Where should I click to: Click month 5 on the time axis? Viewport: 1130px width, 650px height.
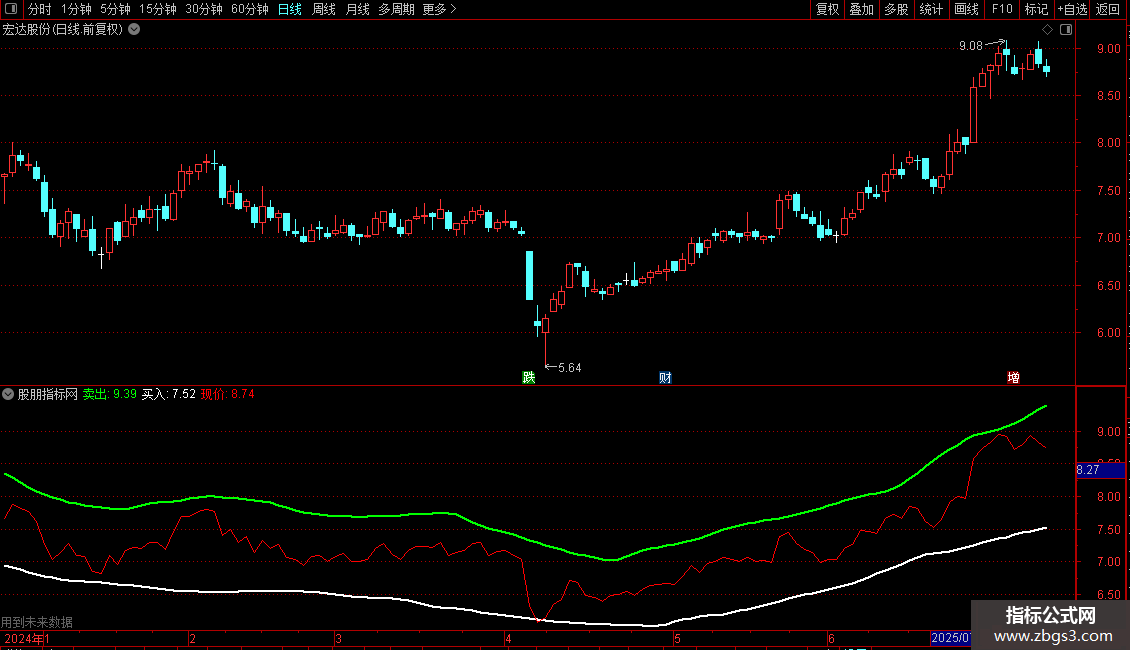click(x=677, y=638)
